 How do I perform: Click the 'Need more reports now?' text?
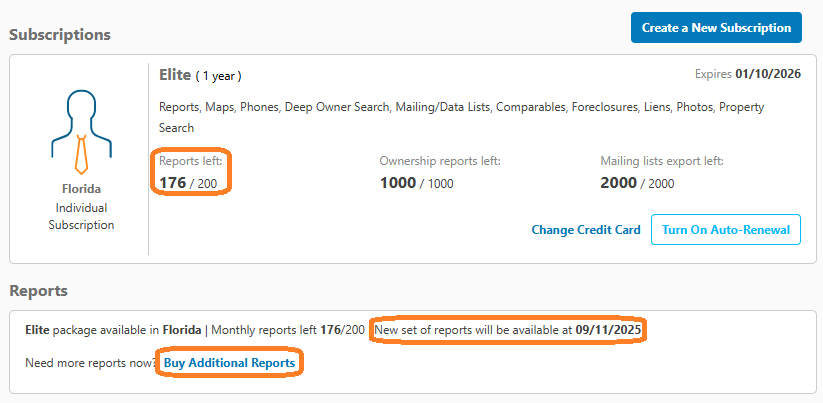(90, 363)
